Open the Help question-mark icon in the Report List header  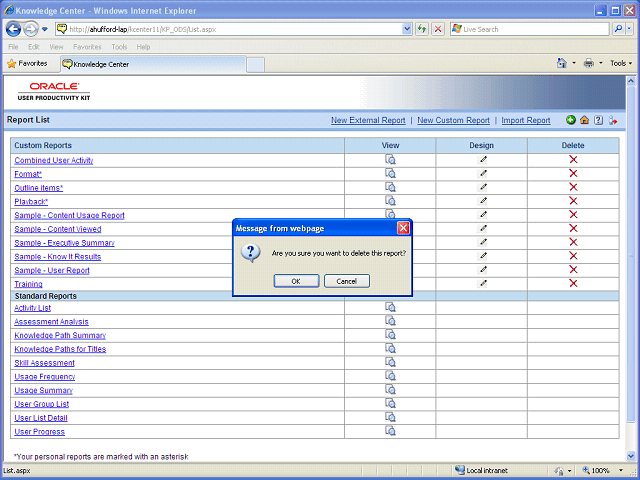click(598, 120)
